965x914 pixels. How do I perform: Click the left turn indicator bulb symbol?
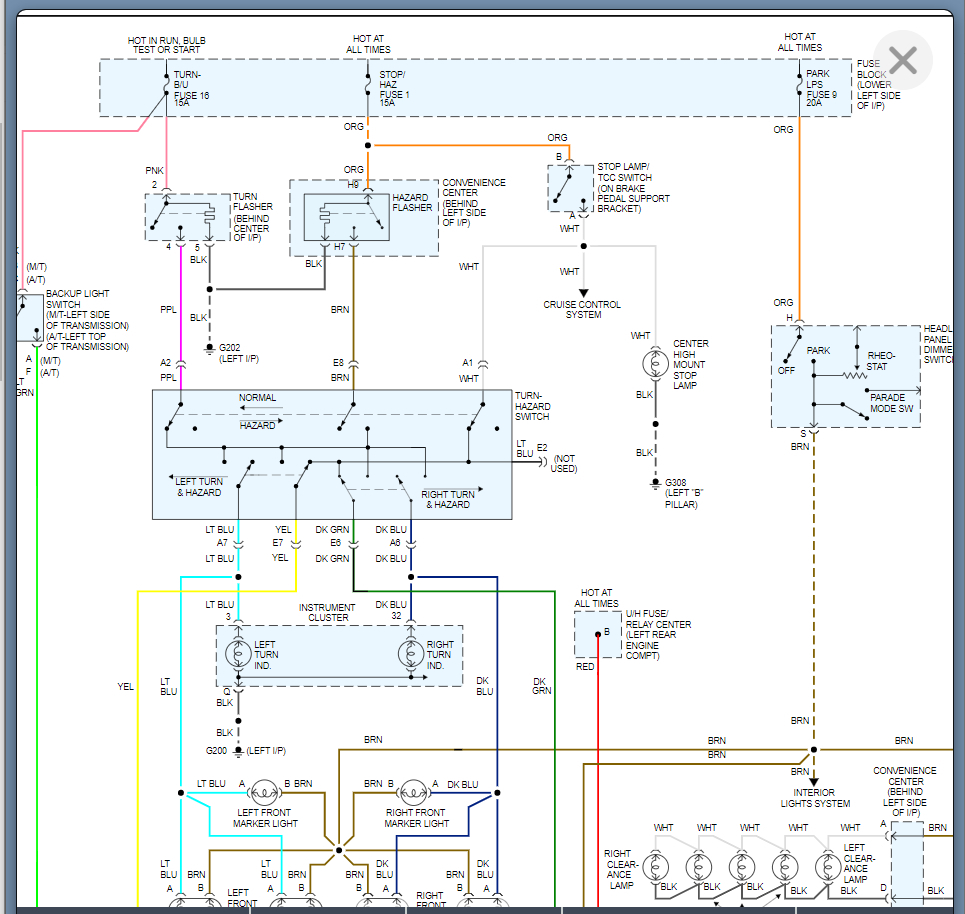[238, 654]
